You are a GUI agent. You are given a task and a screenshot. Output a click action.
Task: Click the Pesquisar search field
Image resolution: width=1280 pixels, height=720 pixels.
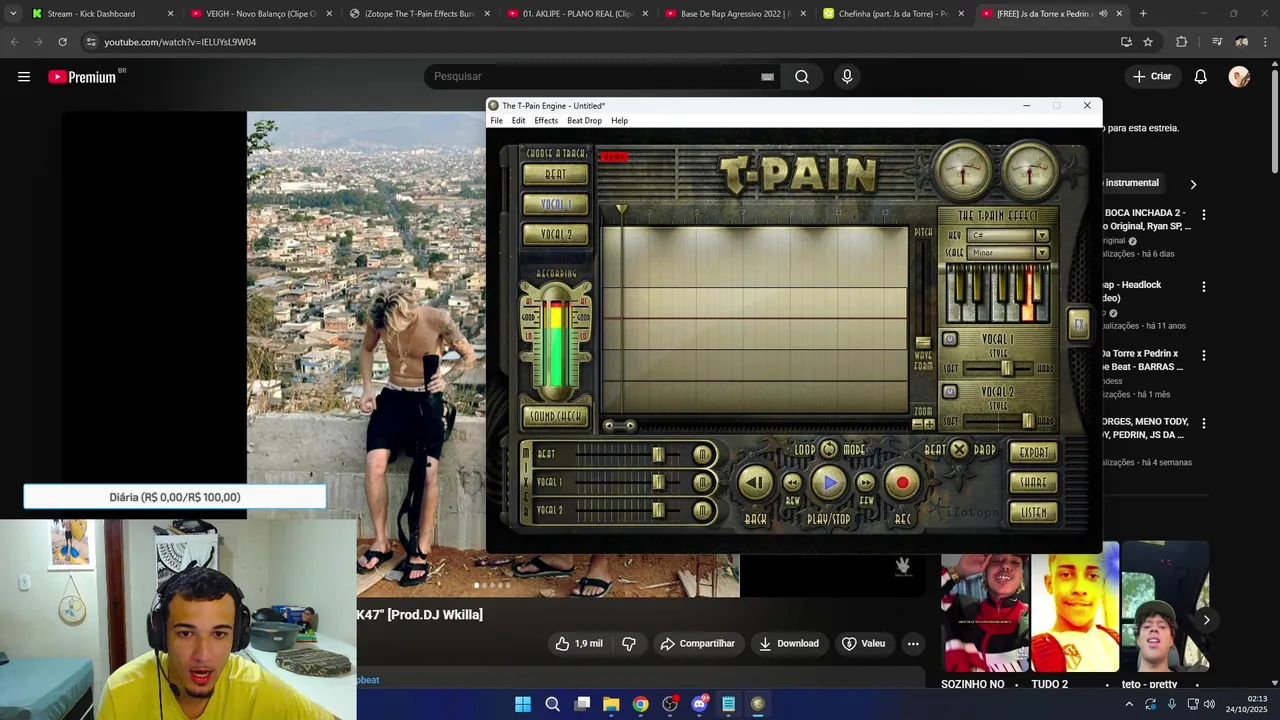pyautogui.click(x=595, y=76)
